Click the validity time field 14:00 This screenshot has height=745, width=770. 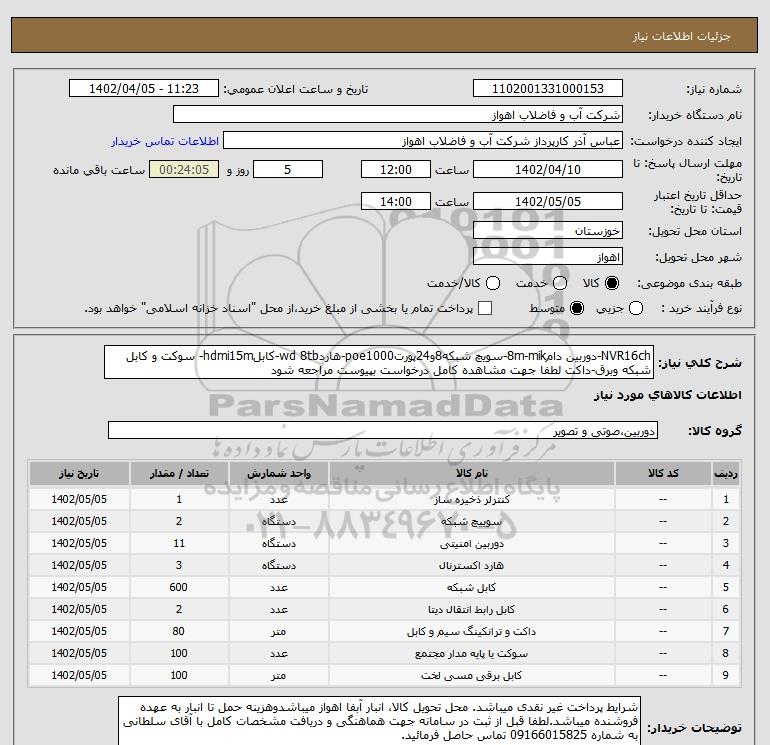click(396, 201)
